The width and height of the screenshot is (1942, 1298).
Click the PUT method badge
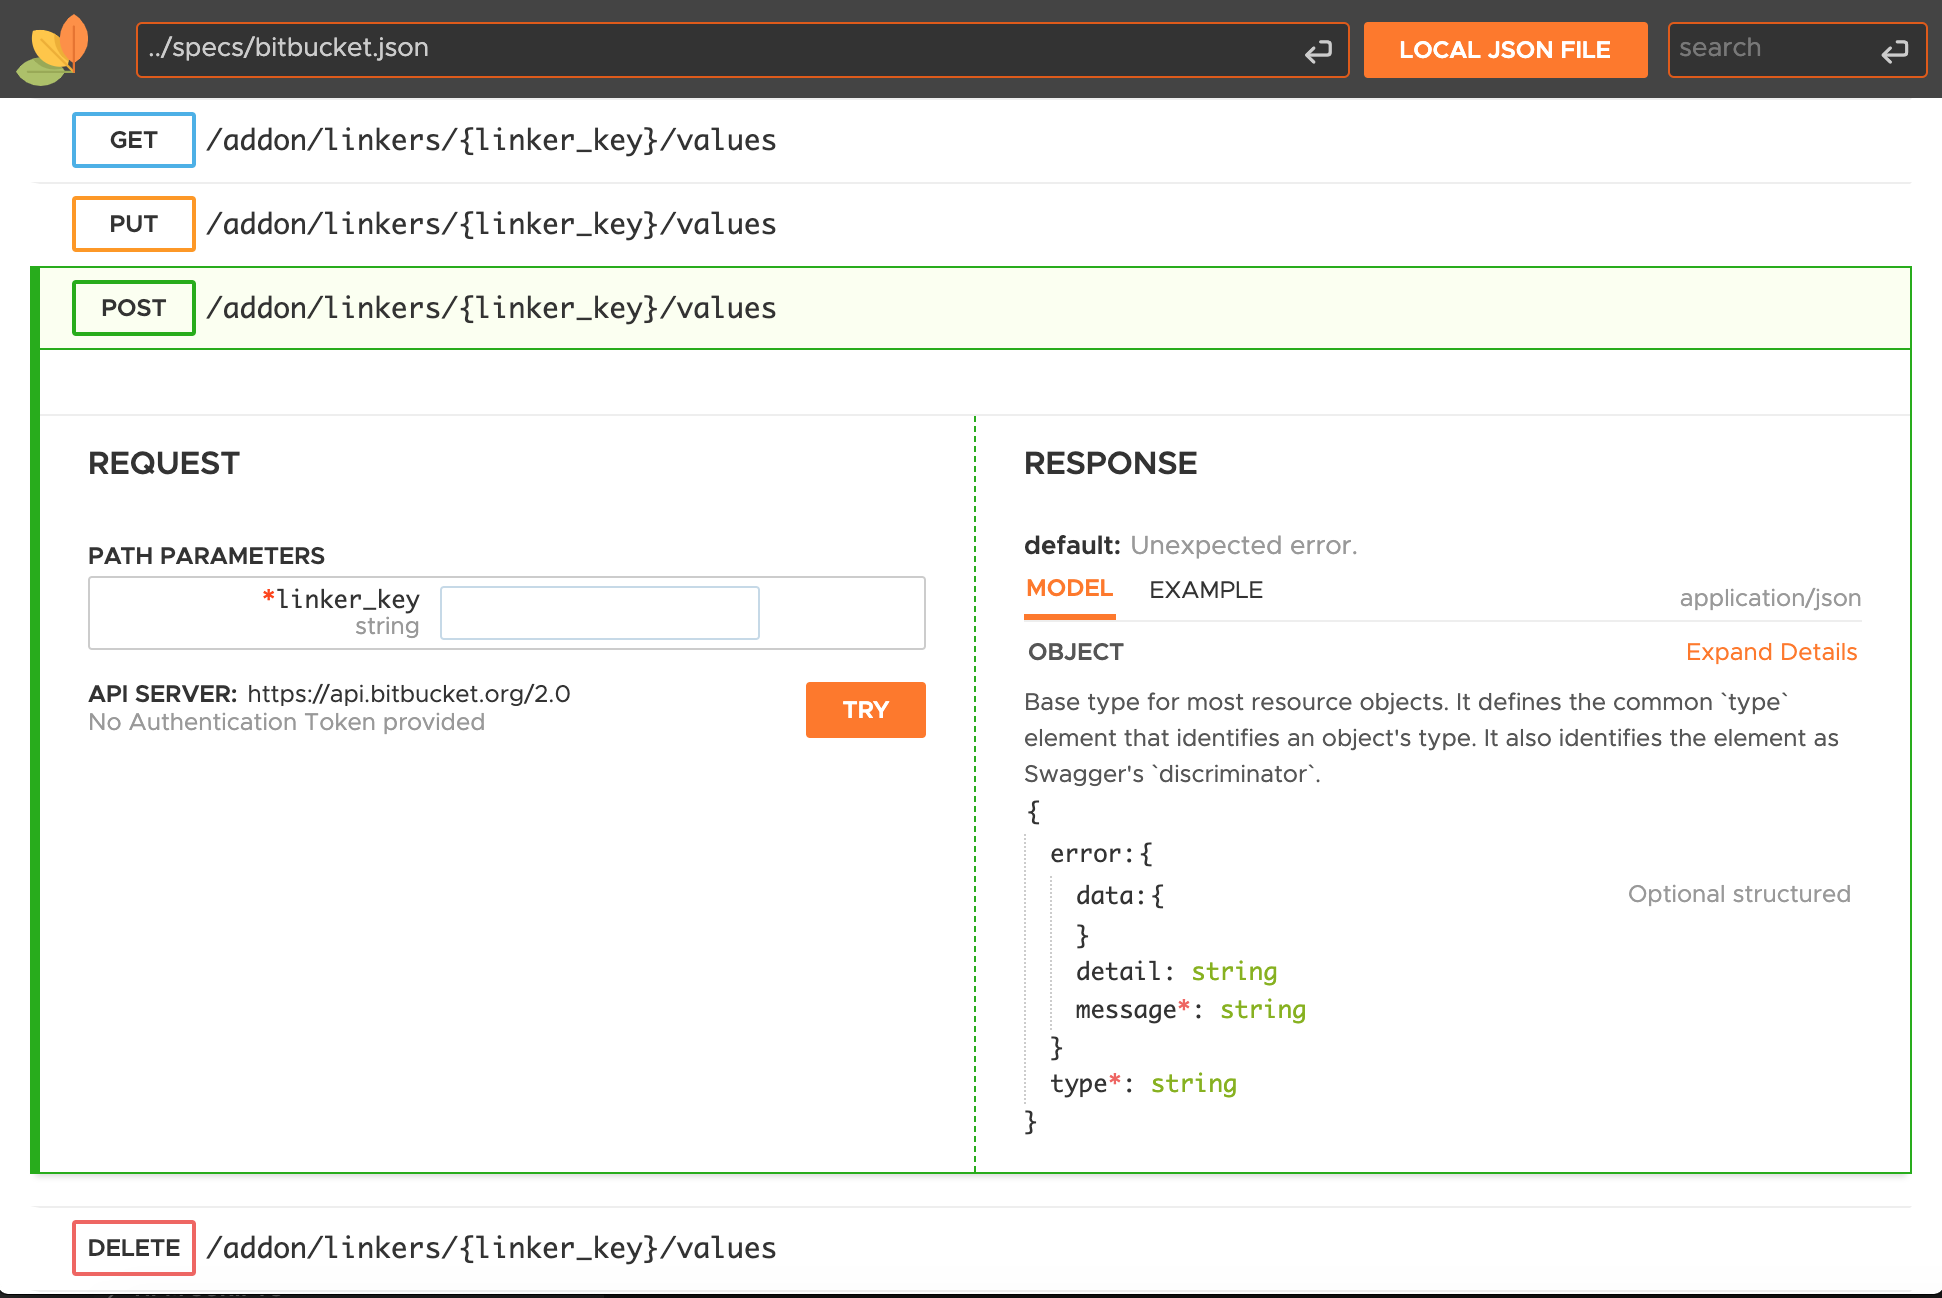133,224
